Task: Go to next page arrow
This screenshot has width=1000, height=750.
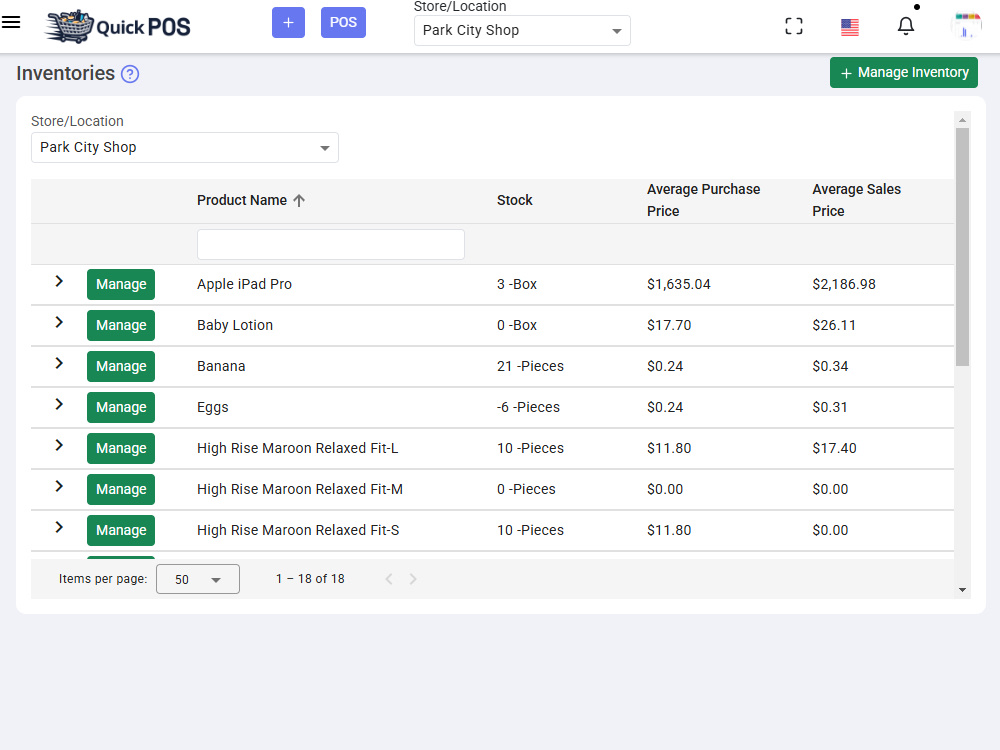Action: coord(413,579)
